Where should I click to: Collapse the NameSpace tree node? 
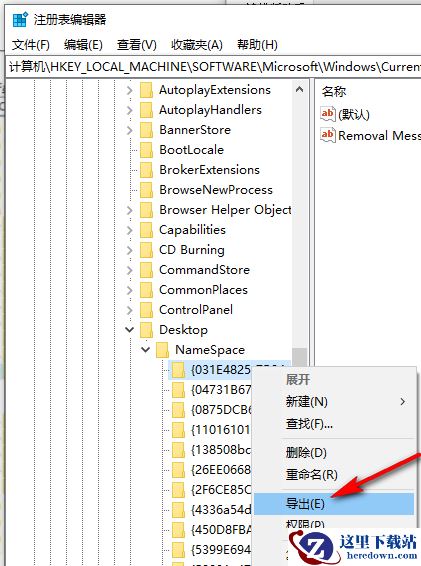pos(146,349)
